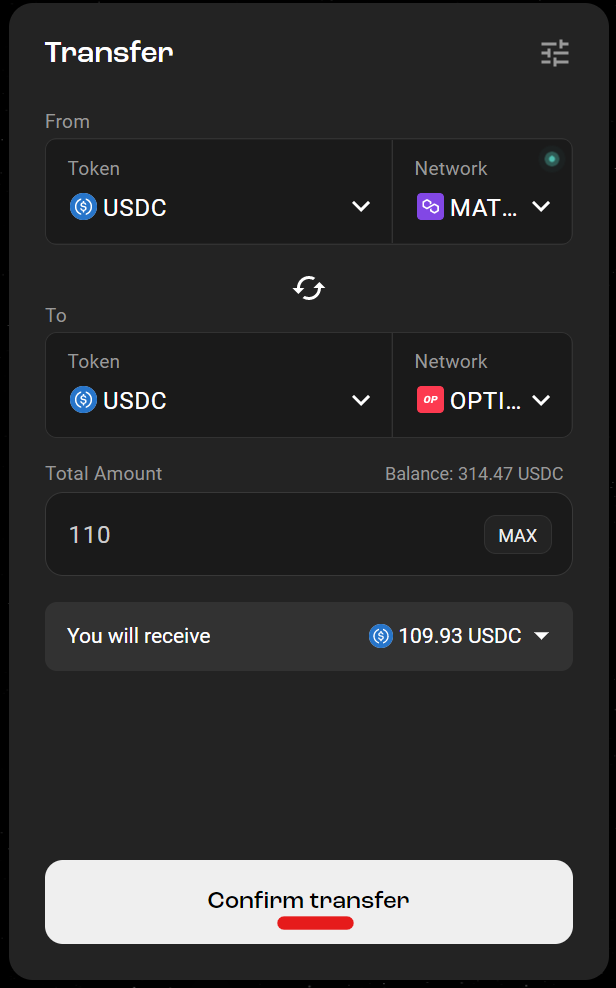Toggle the swap tokens control between From and To
The image size is (616, 988).
(308, 288)
